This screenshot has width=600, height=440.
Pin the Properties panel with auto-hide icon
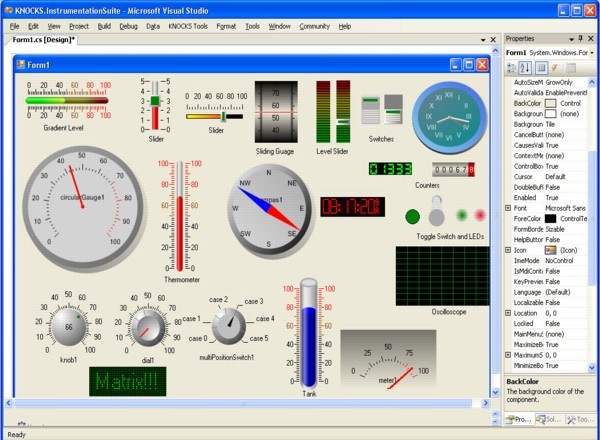(x=580, y=38)
